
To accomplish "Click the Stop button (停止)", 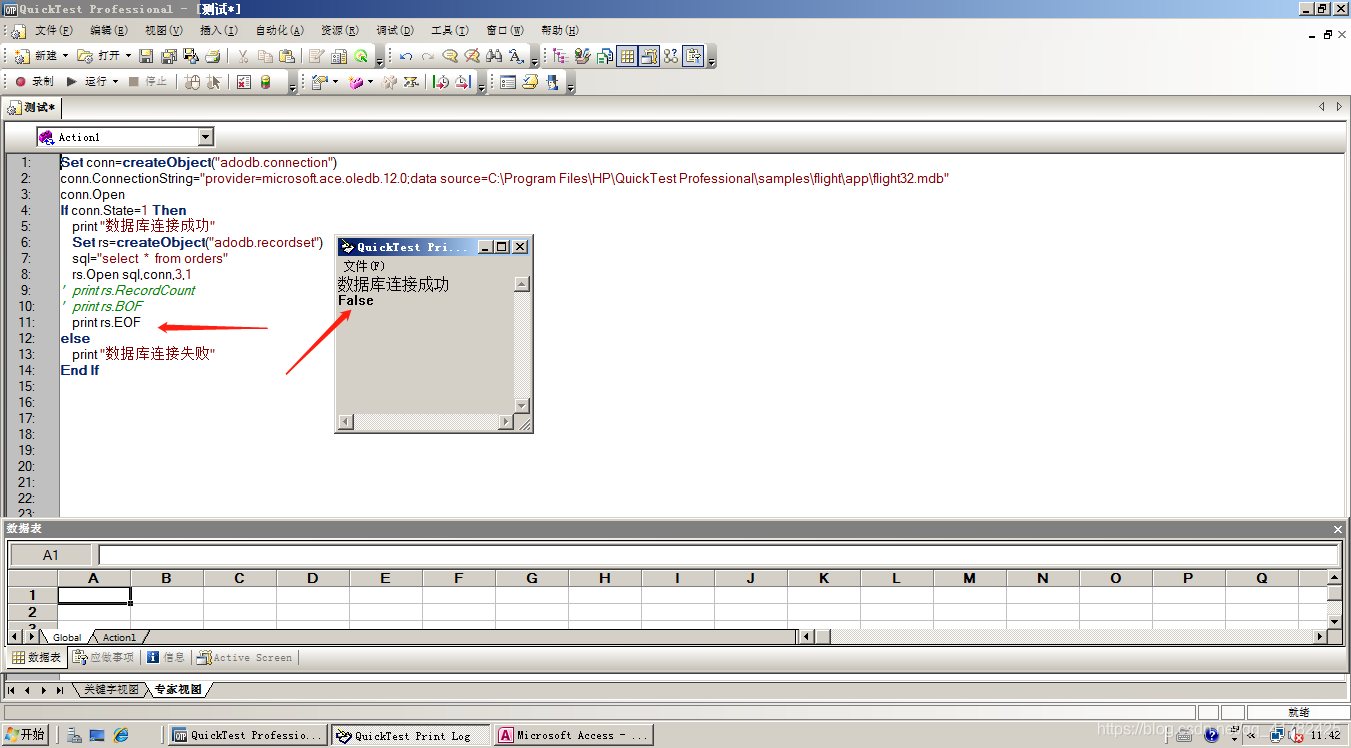I will pyautogui.click(x=148, y=82).
